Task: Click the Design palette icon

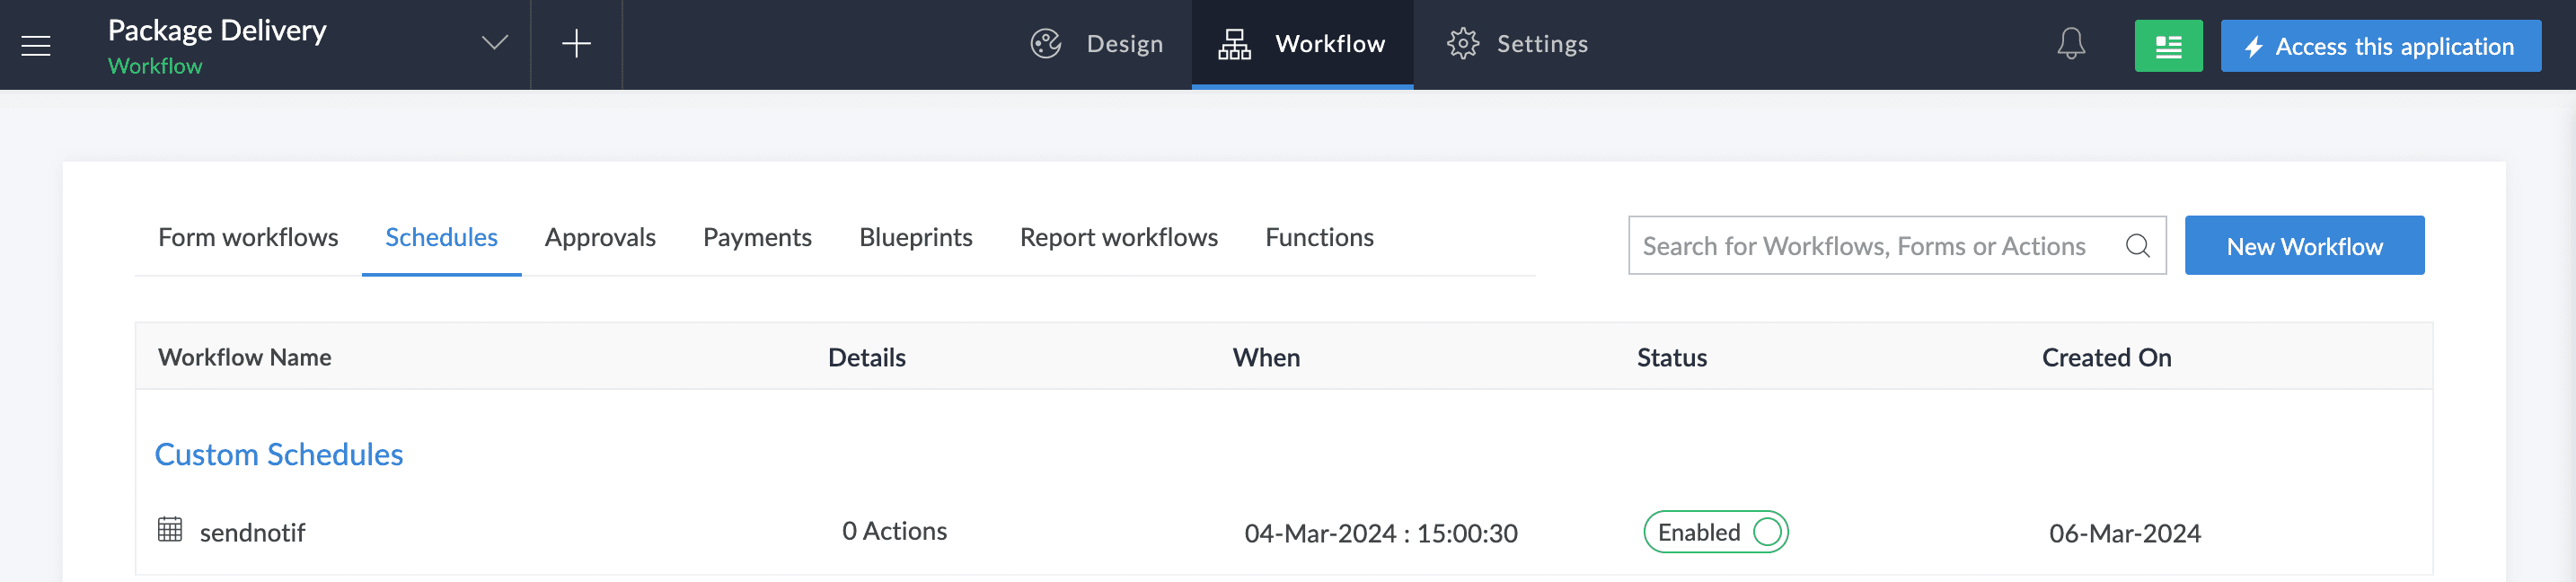Action: point(1045,44)
